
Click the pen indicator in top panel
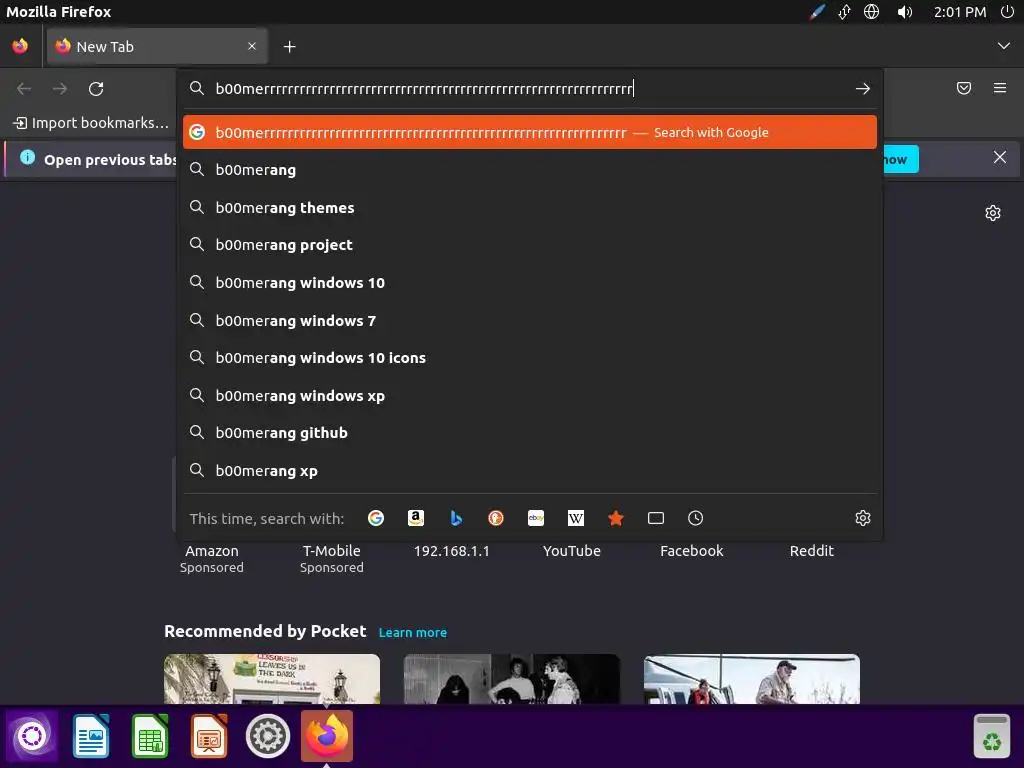point(818,12)
